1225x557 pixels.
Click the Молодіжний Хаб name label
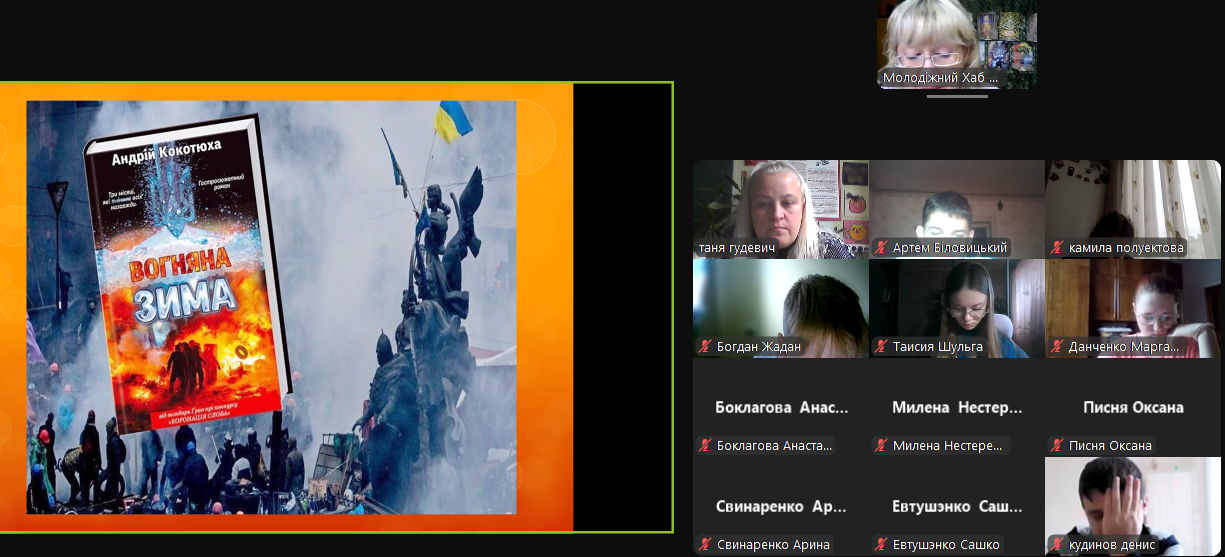click(941, 78)
